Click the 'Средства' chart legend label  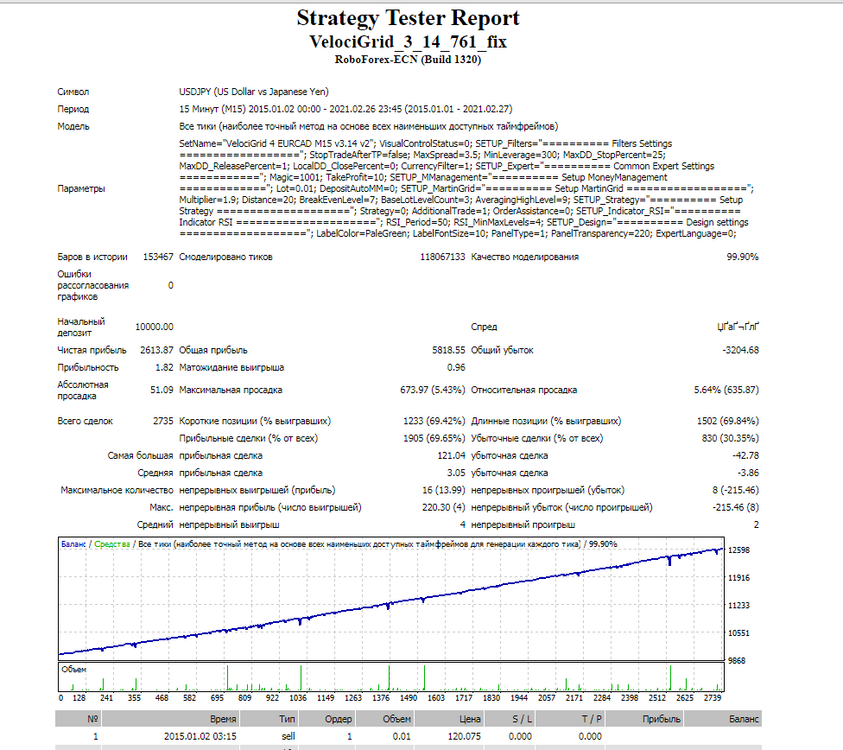point(112,544)
